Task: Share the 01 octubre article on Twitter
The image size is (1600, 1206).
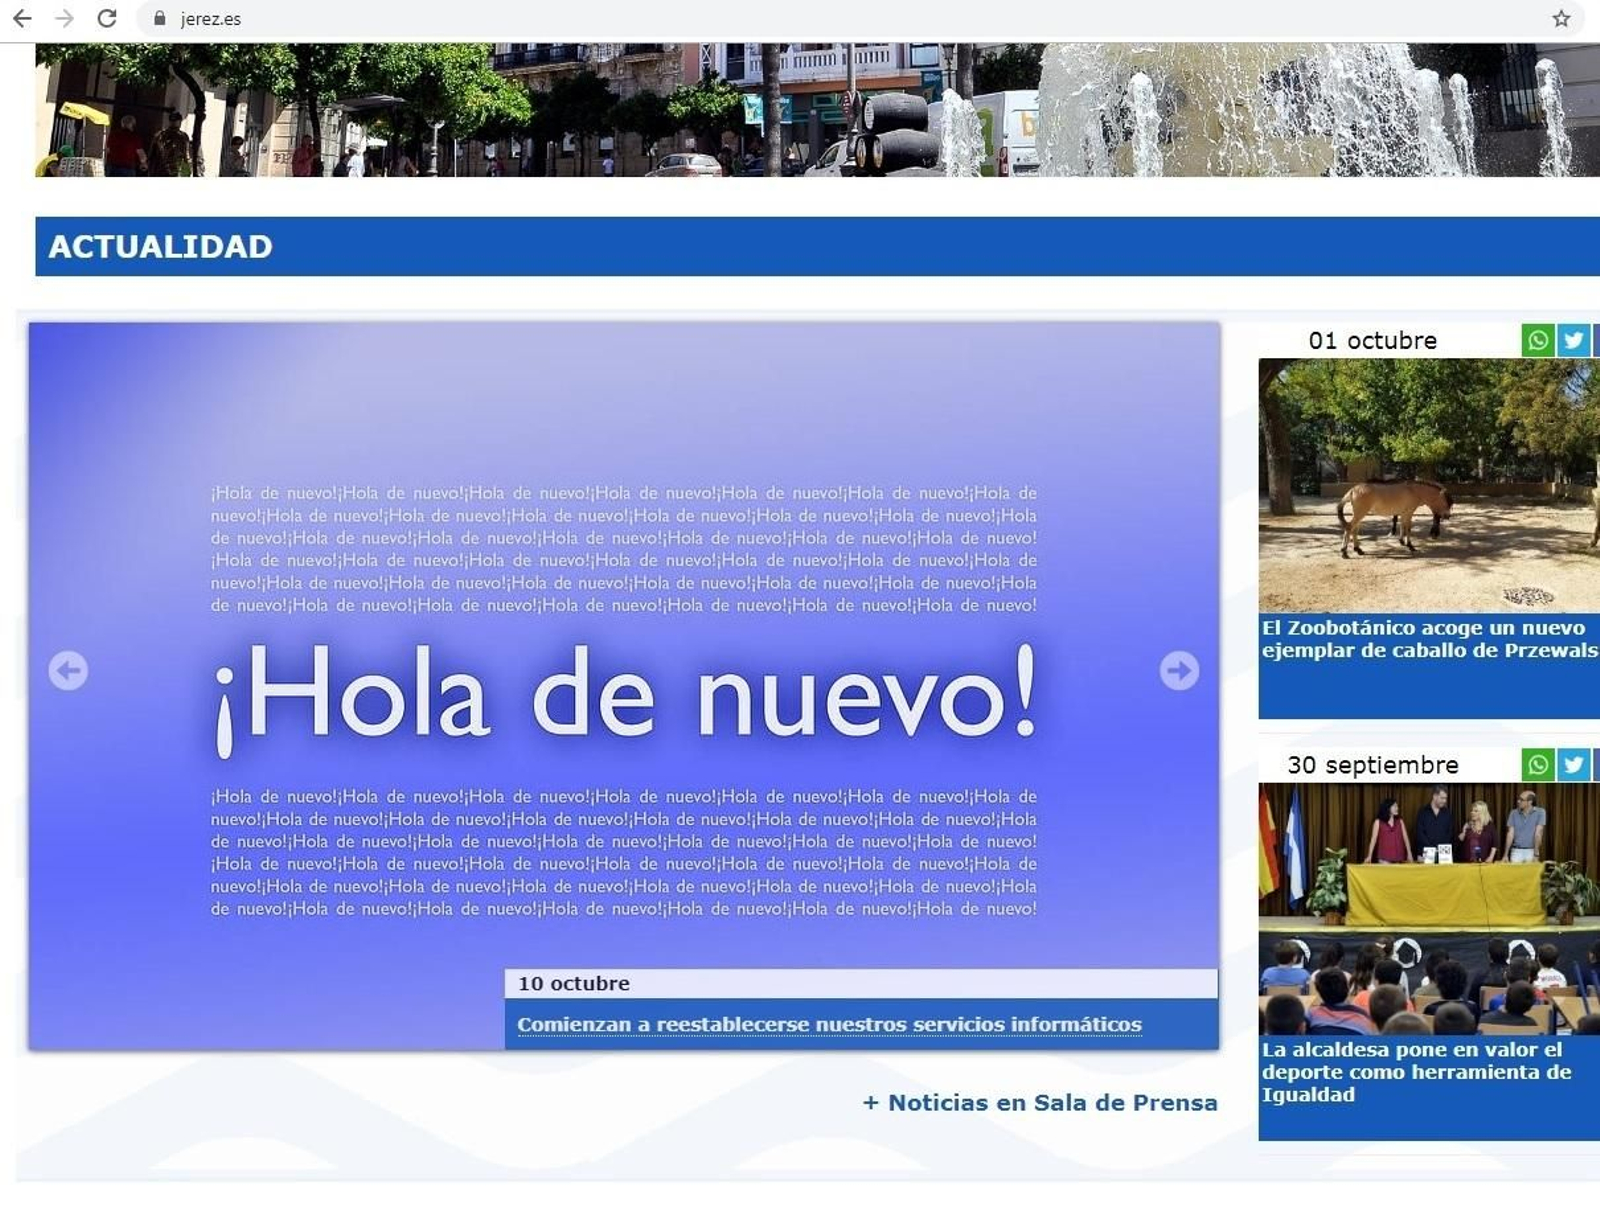Action: pos(1573,340)
